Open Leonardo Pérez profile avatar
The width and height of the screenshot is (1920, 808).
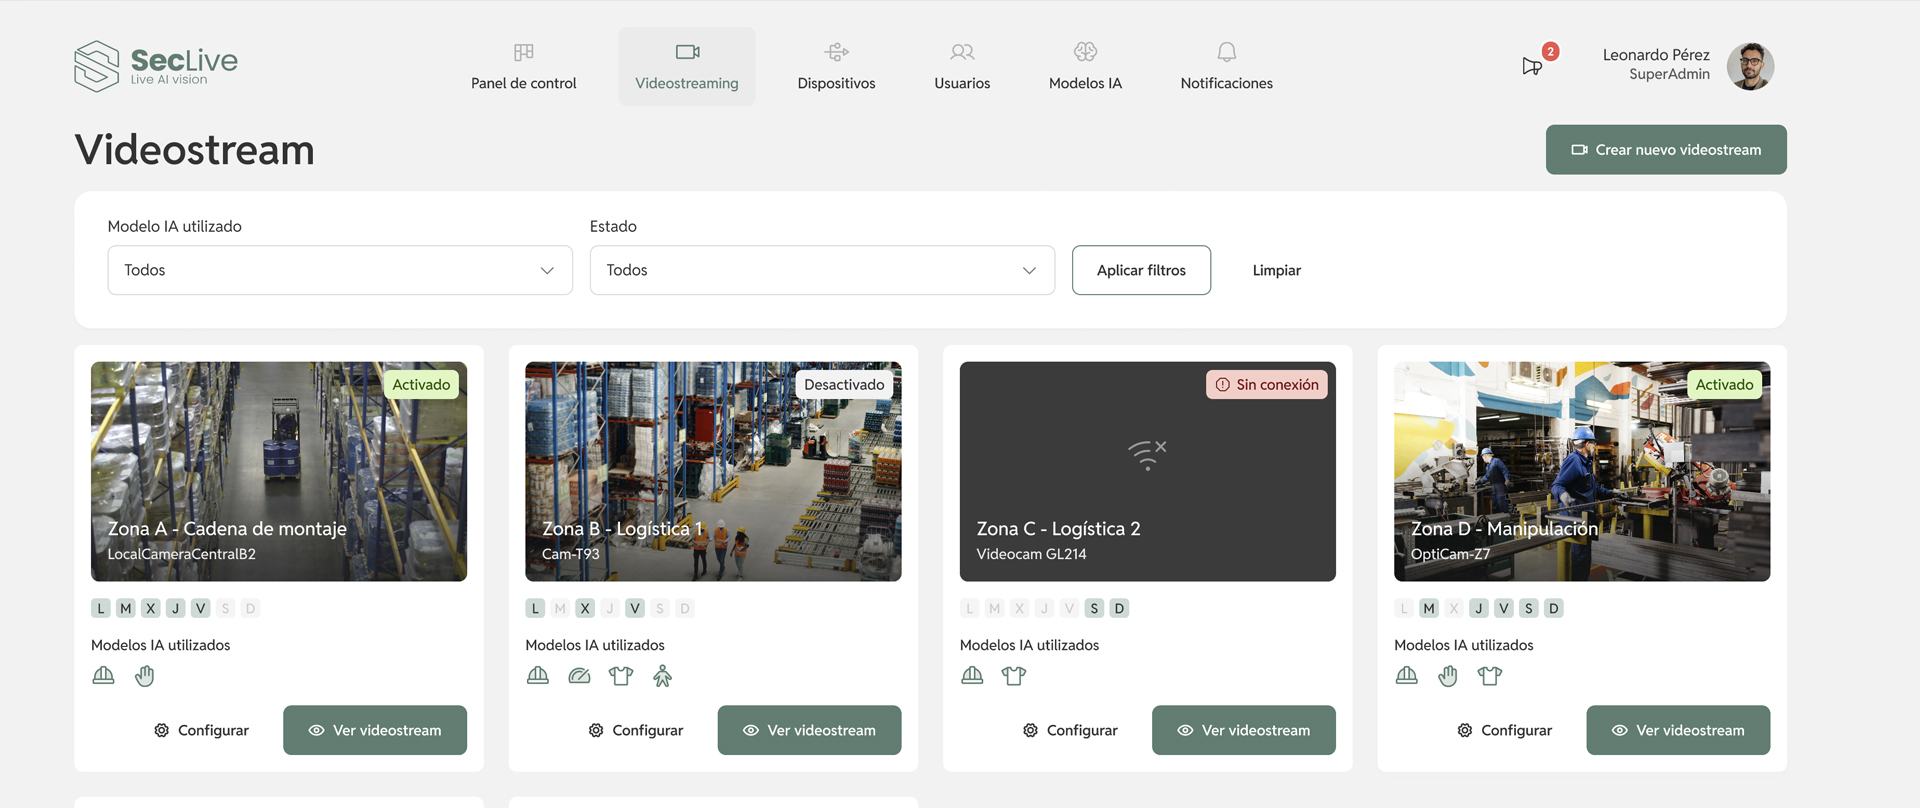[1749, 66]
